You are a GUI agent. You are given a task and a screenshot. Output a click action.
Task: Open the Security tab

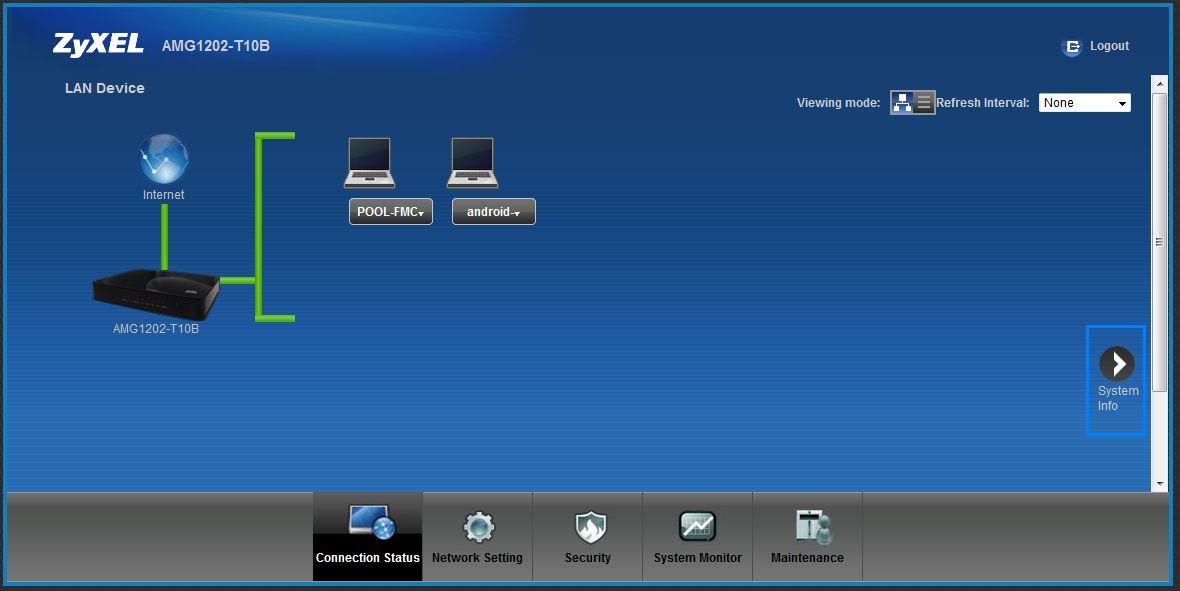point(587,537)
